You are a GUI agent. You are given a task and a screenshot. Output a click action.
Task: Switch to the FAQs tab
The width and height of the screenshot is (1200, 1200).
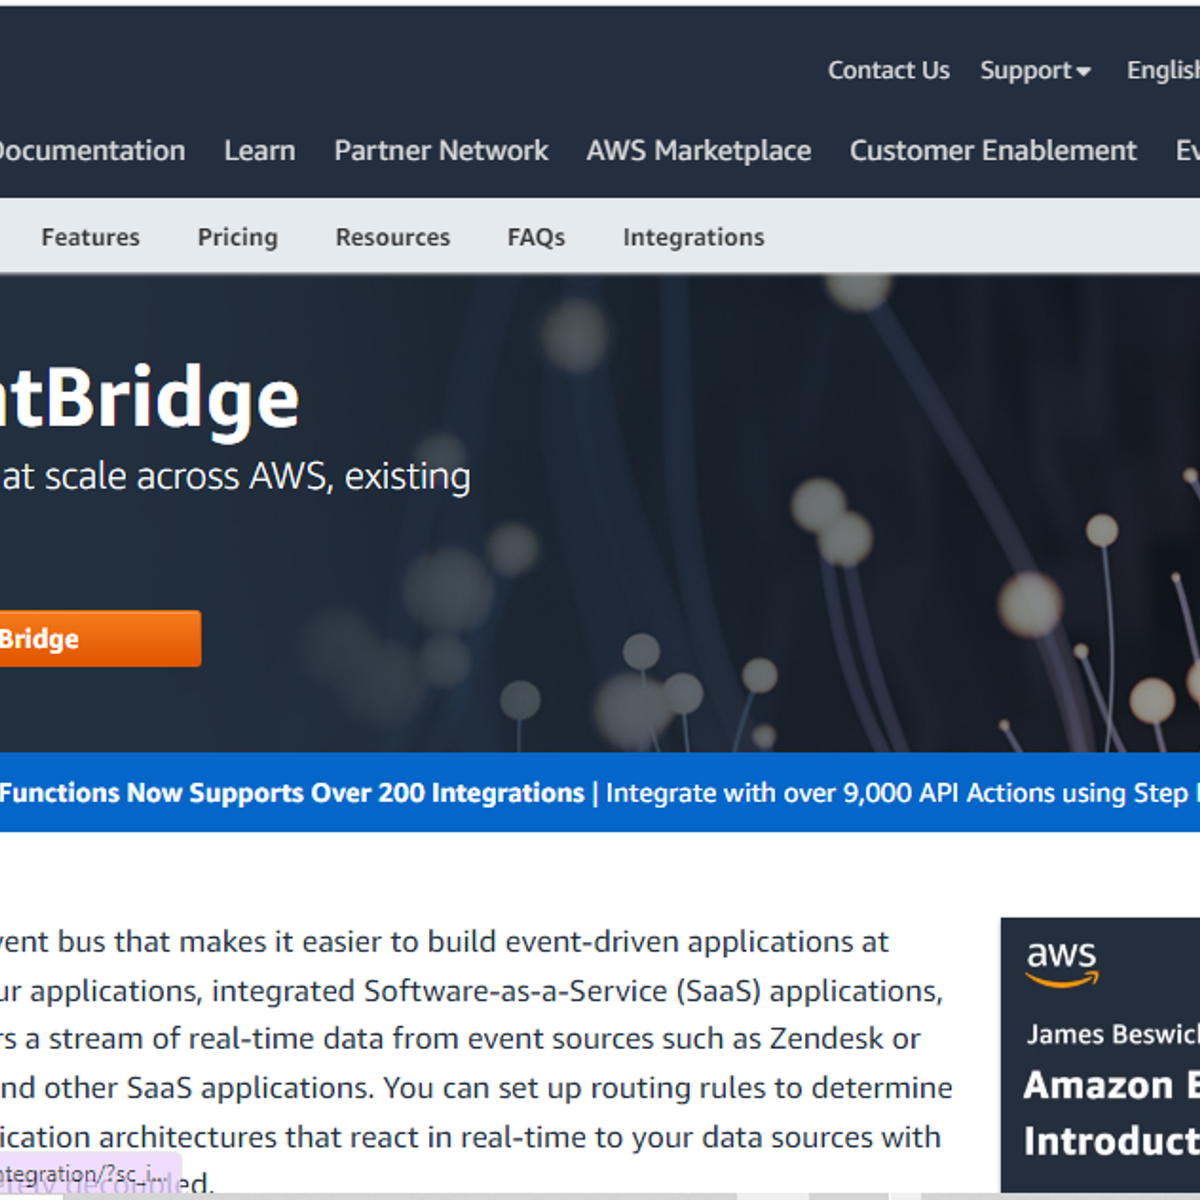(536, 238)
